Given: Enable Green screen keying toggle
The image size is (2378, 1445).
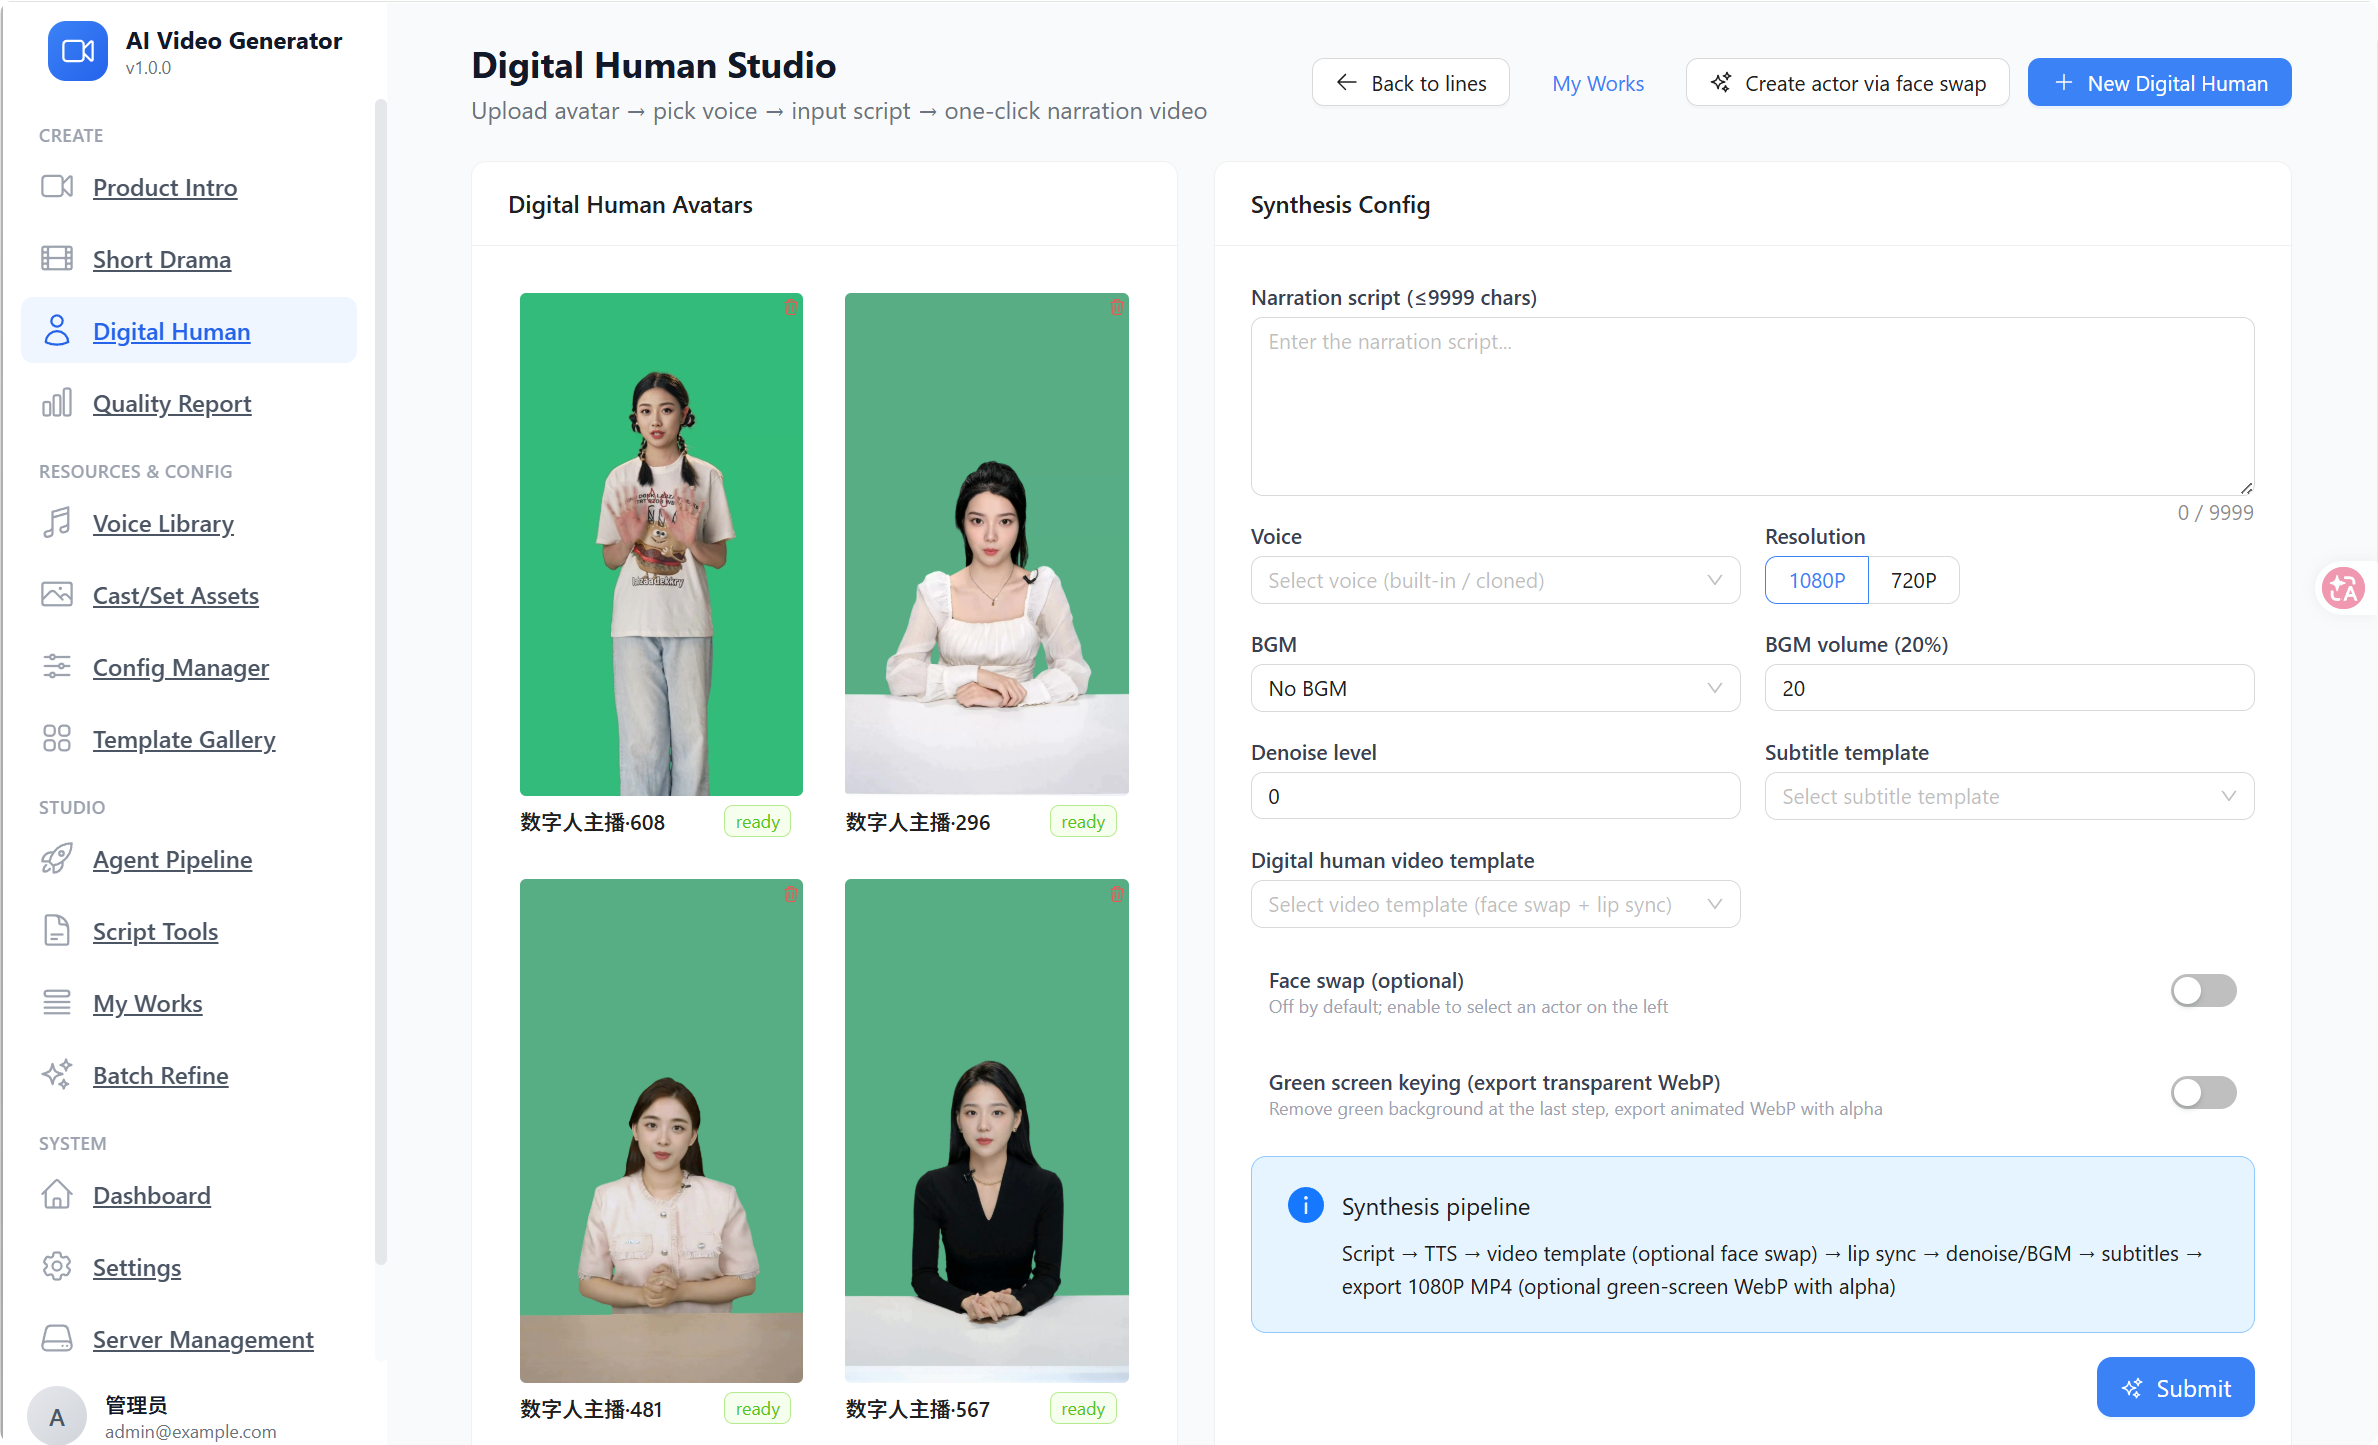Looking at the screenshot, I should (x=2203, y=1093).
